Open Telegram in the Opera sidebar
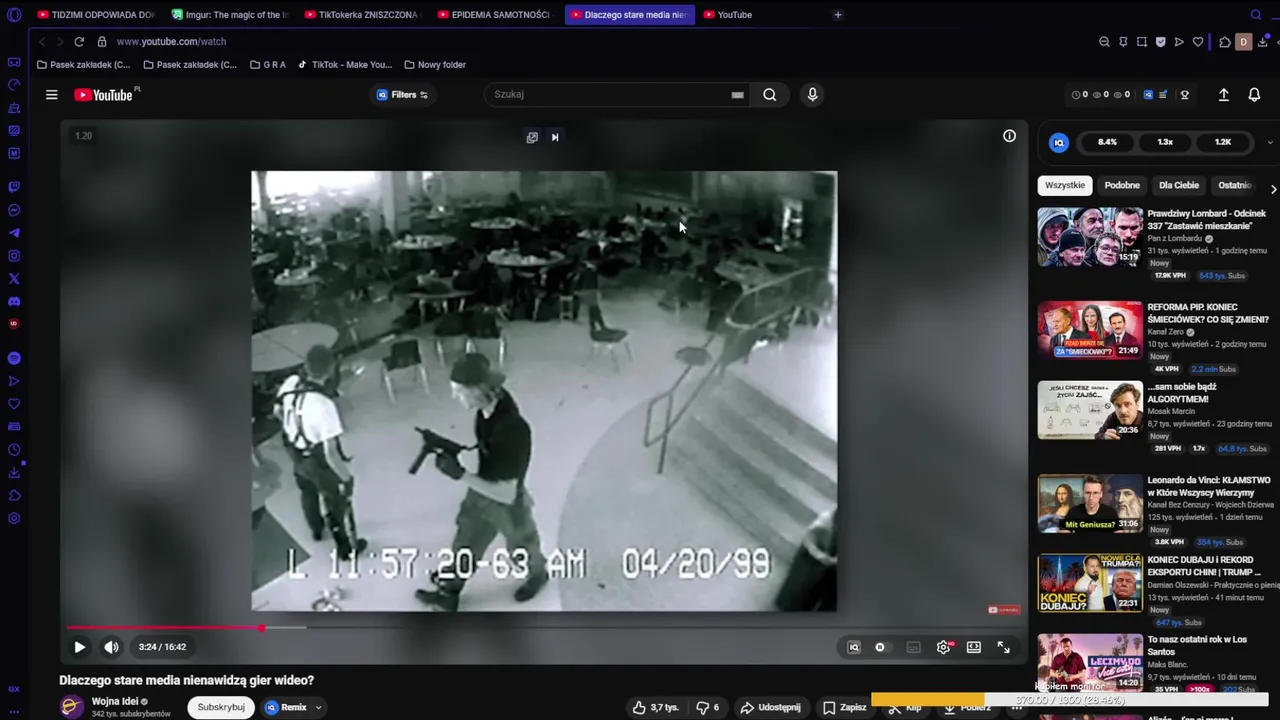 (14, 233)
